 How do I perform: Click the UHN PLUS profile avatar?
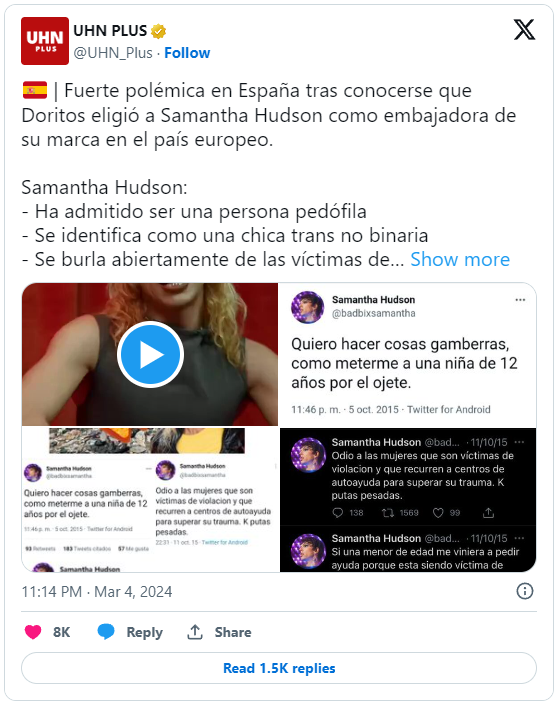[45, 41]
